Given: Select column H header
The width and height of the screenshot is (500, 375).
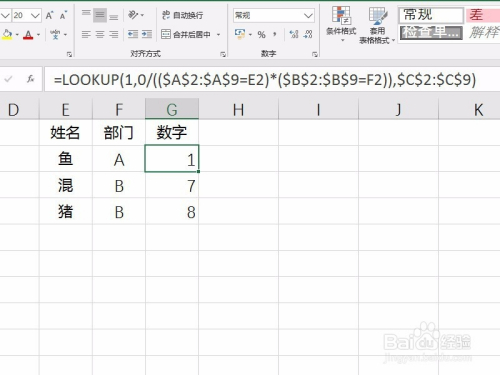Looking at the screenshot, I should (238, 110).
